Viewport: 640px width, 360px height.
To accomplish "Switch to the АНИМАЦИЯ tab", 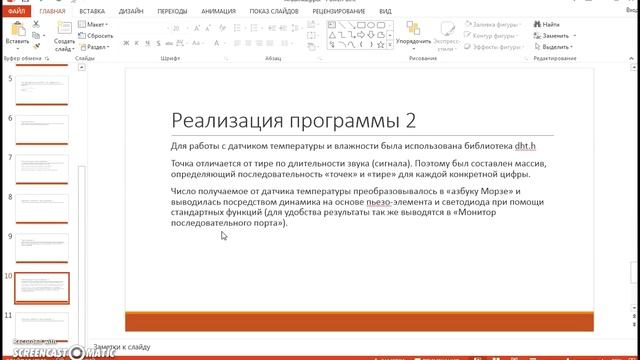I will point(218,11).
